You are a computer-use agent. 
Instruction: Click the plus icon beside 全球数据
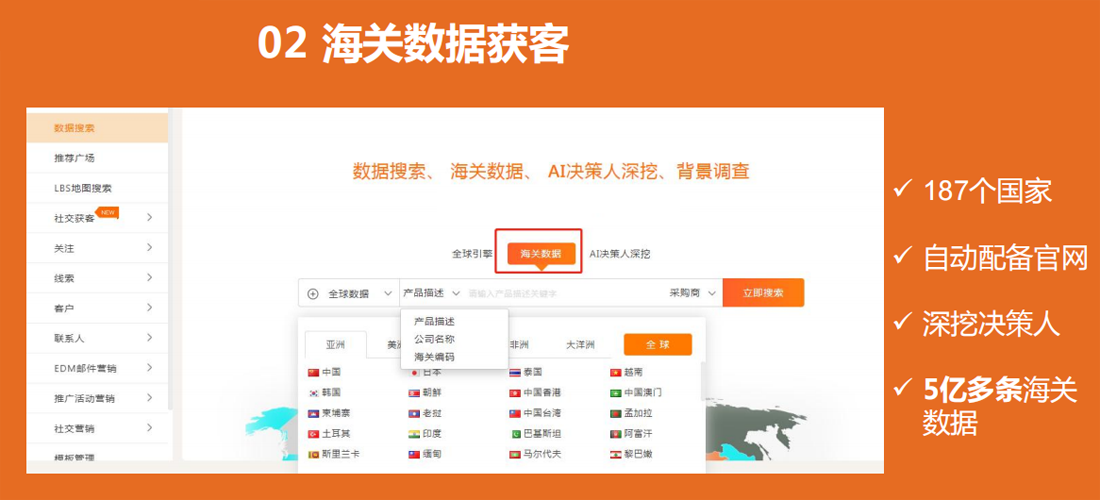click(313, 294)
